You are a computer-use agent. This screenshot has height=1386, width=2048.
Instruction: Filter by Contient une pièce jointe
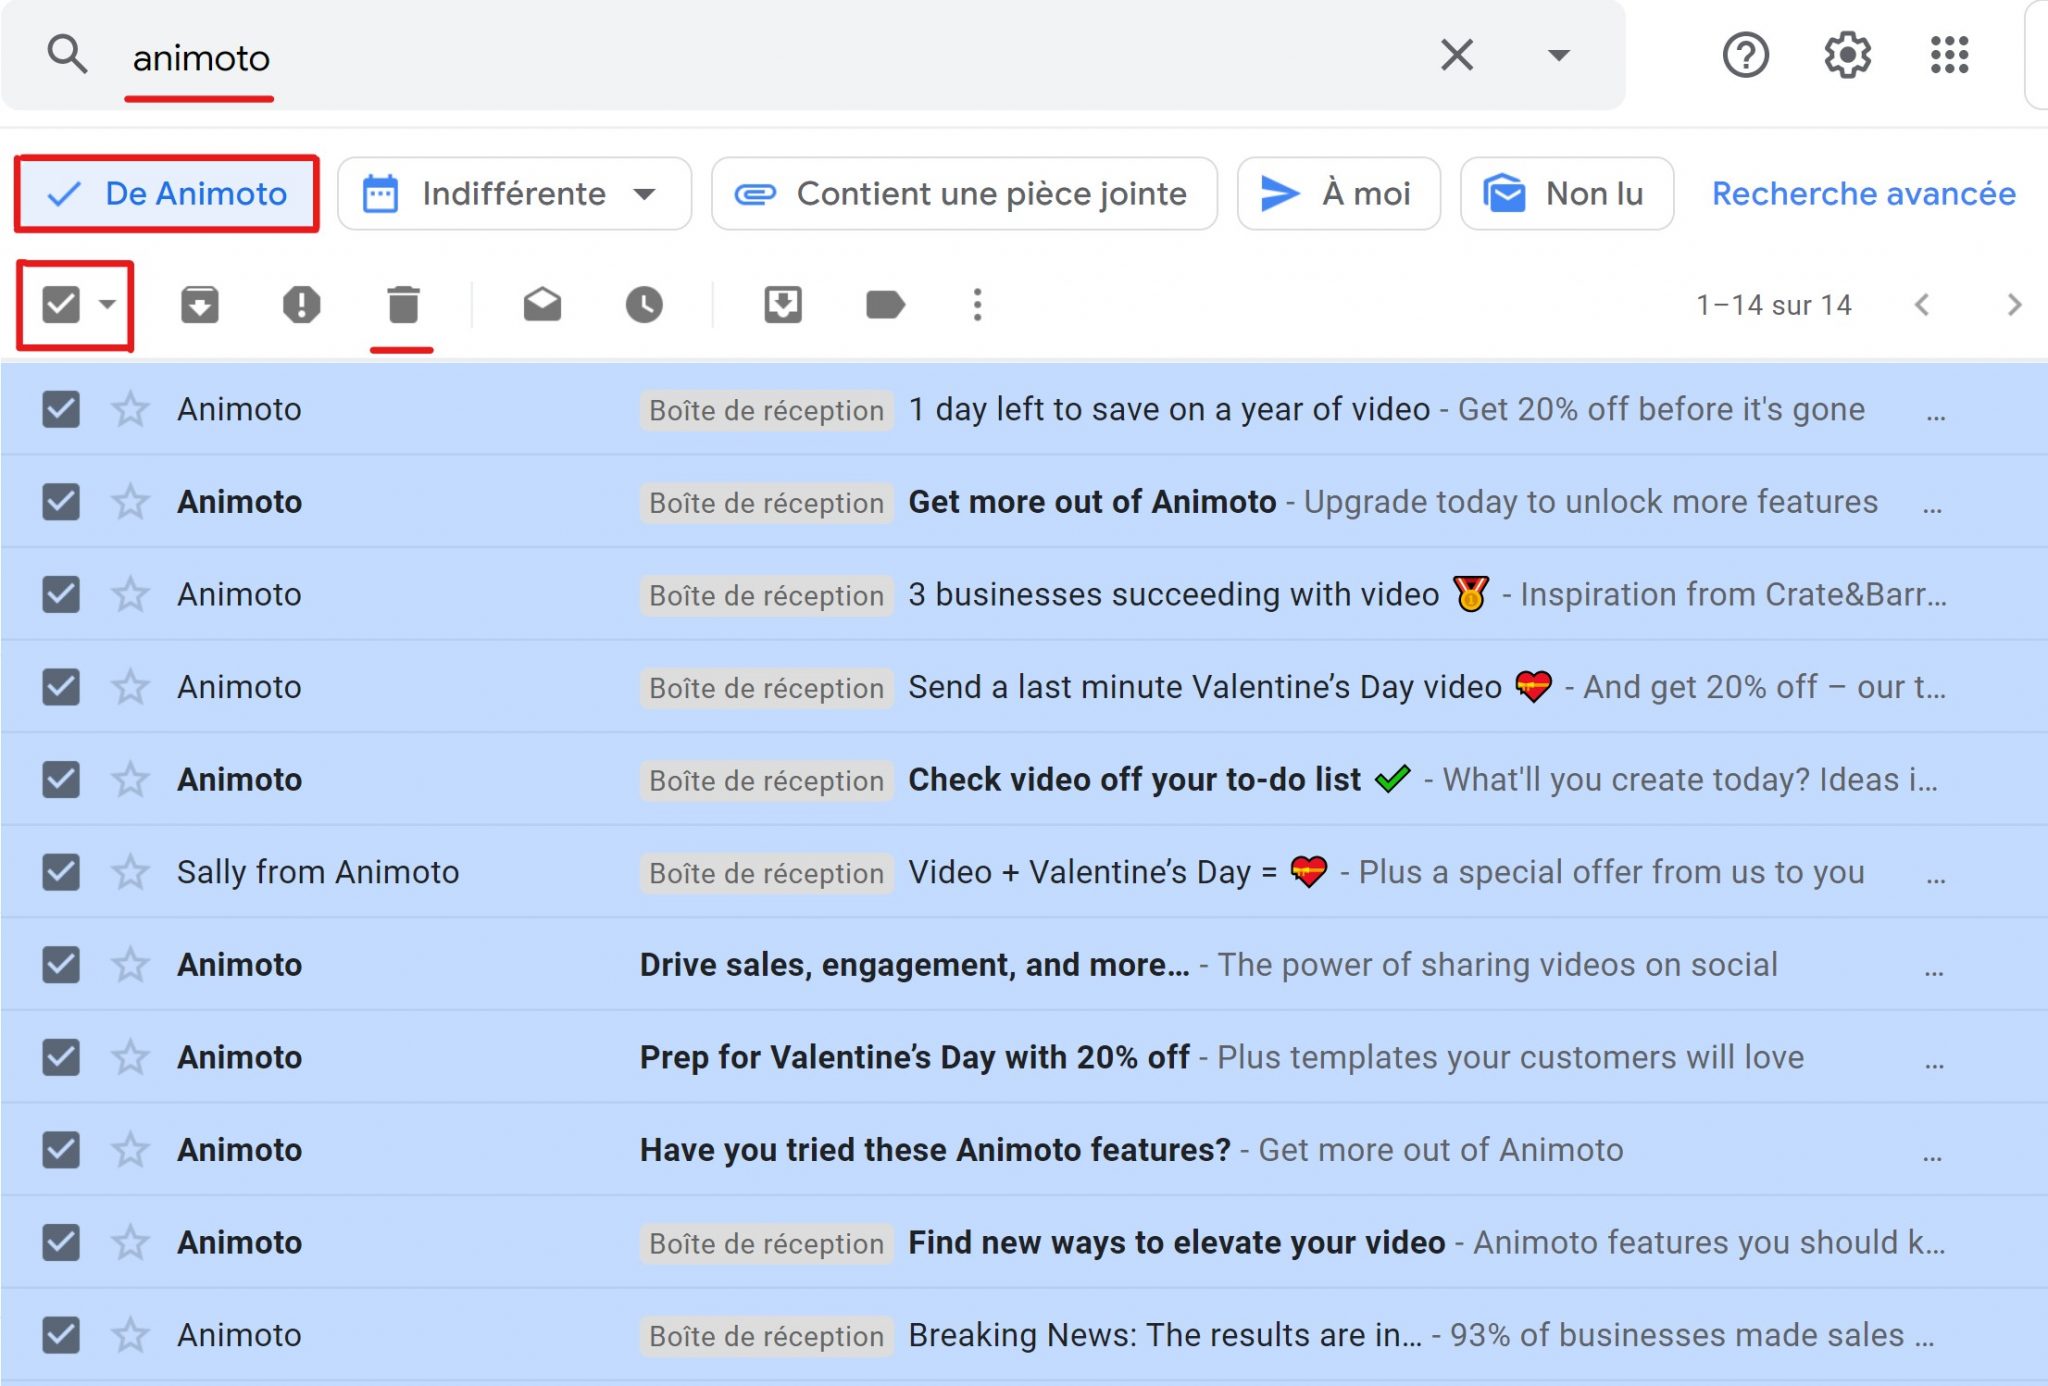(x=964, y=193)
